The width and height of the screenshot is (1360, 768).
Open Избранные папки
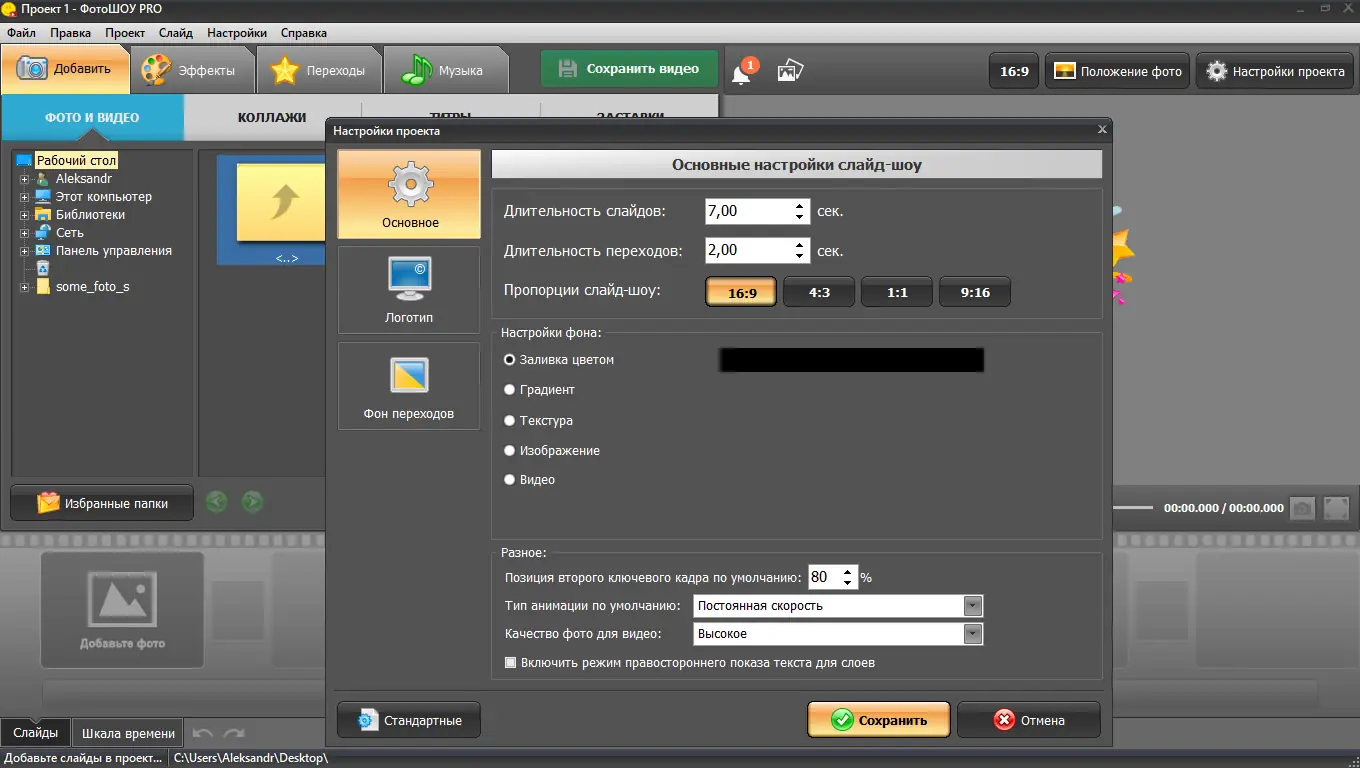[103, 503]
